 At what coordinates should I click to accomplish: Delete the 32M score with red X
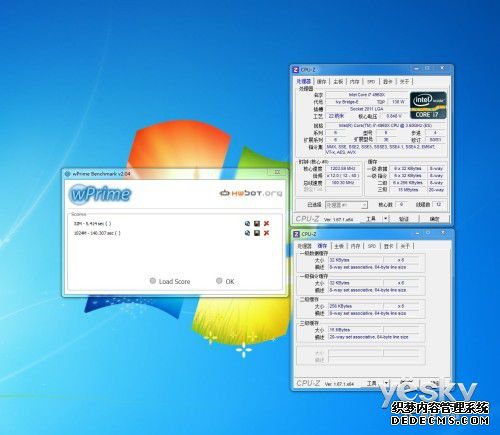266,224
